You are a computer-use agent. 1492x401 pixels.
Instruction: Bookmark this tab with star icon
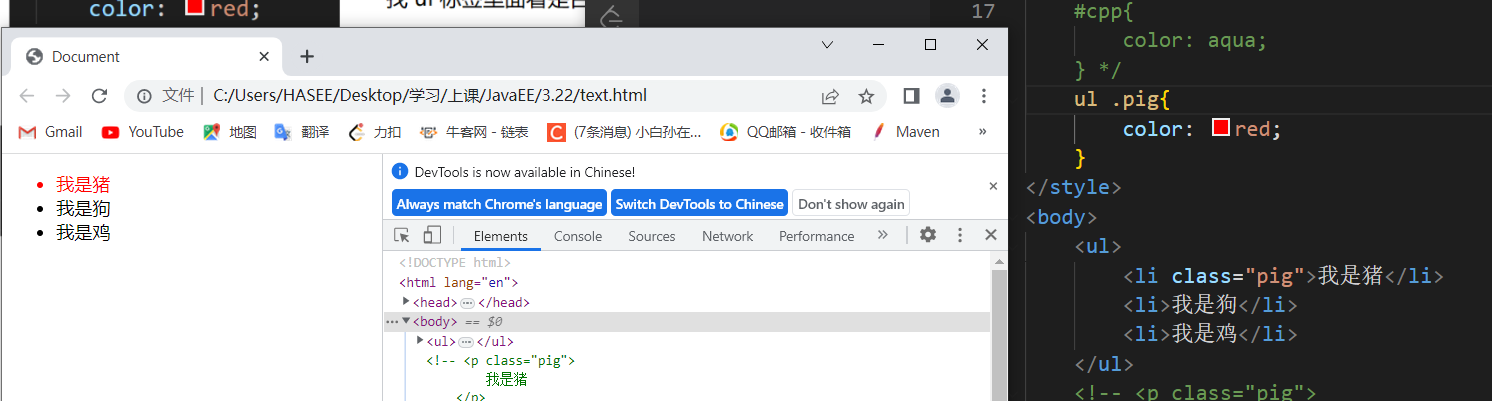click(866, 96)
